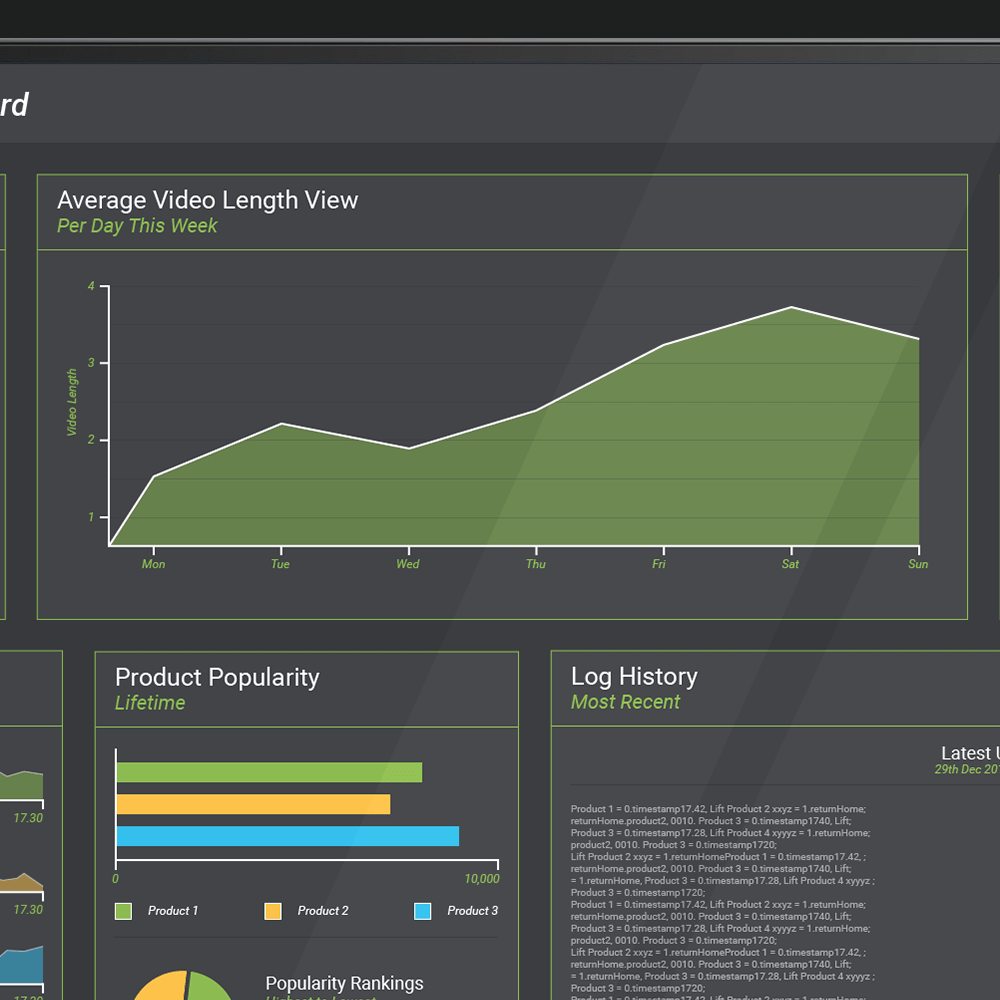
Task: Click the Average Video Length View title
Action: (x=207, y=200)
